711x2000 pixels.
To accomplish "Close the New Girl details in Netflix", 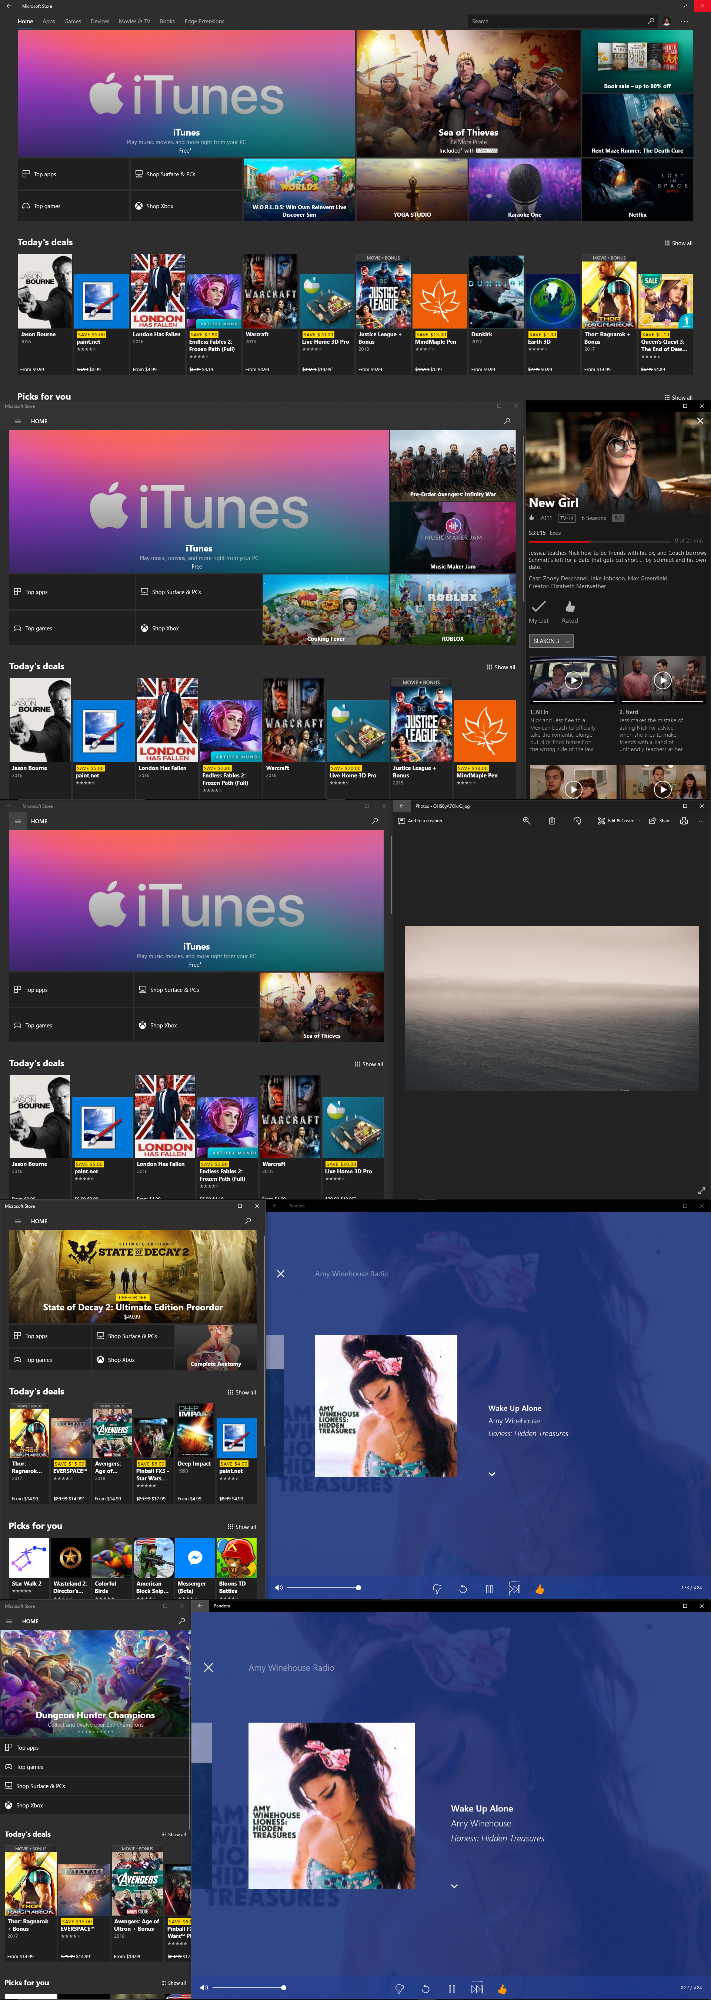I will pos(700,421).
